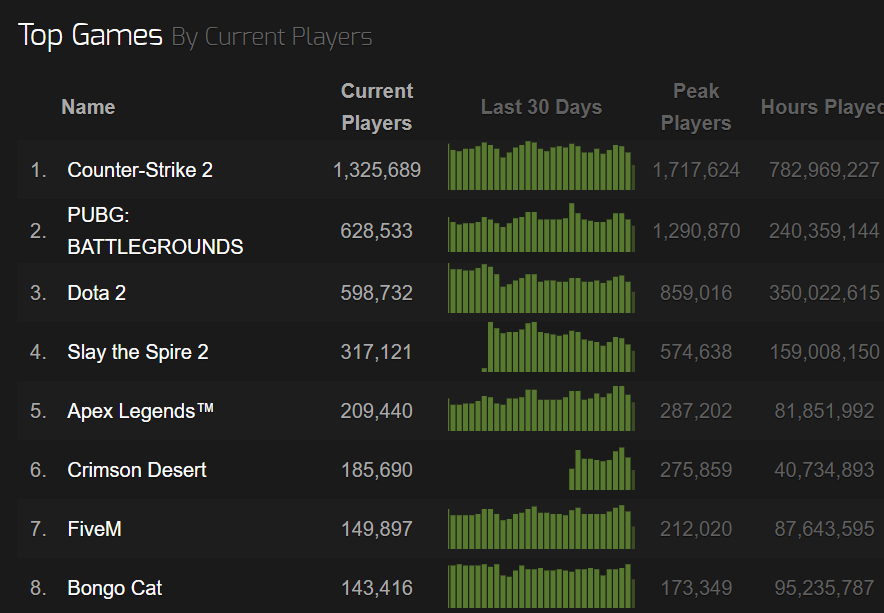
Task: Click the Last 30 Days column header
Action: [x=541, y=107]
